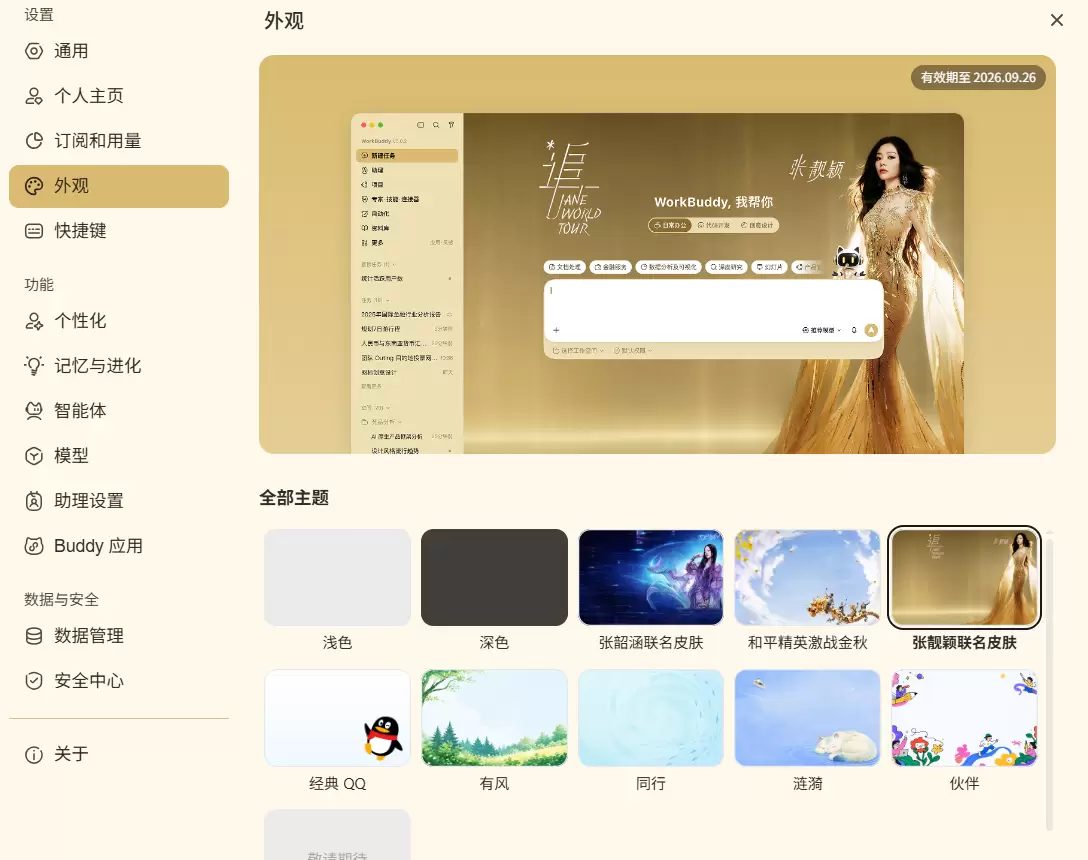Open the 安全中心 label
This screenshot has width=1088, height=860.
point(89,681)
